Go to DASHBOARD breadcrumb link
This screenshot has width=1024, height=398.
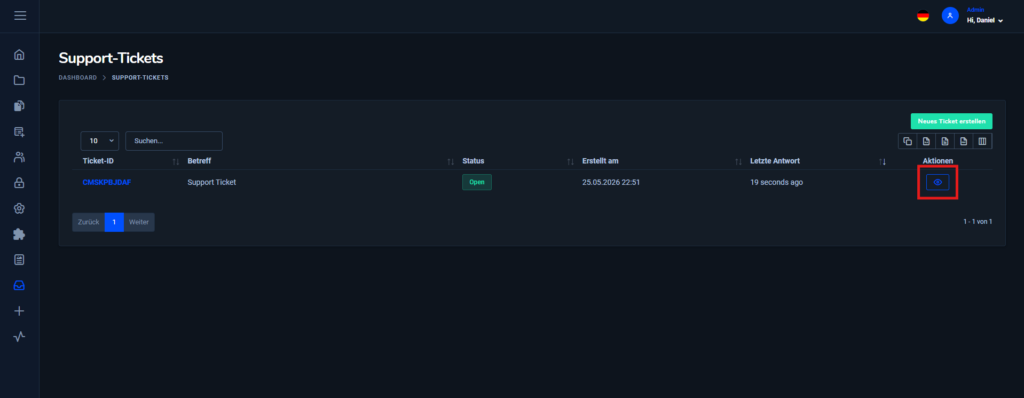(x=78, y=78)
